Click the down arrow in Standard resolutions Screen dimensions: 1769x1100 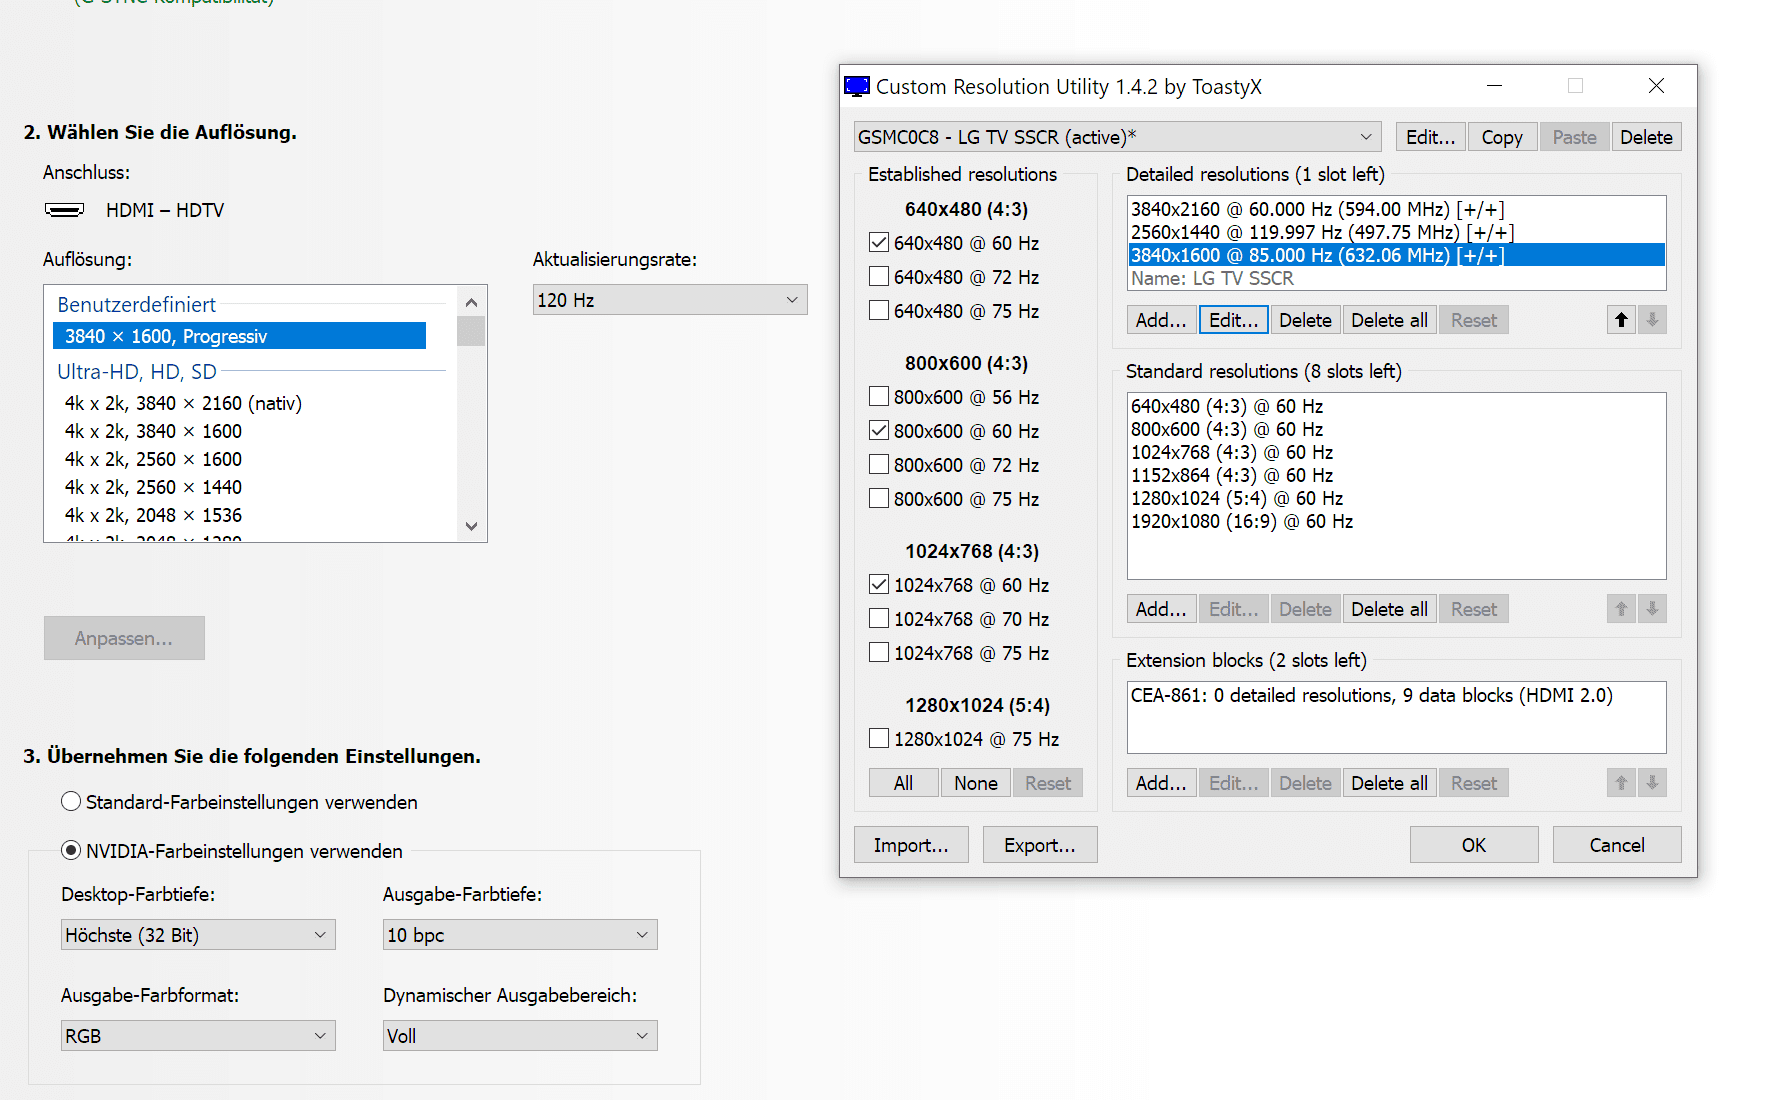point(1652,609)
